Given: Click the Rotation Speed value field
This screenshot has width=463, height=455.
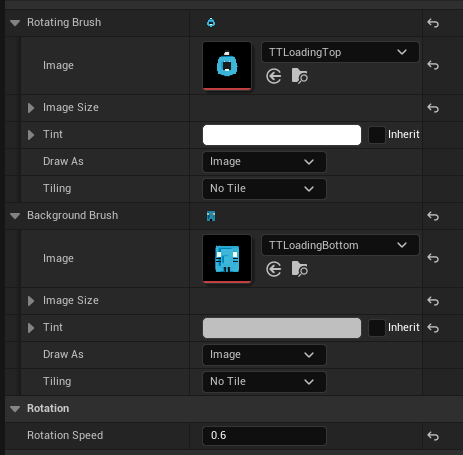Looking at the screenshot, I should click(x=264, y=436).
